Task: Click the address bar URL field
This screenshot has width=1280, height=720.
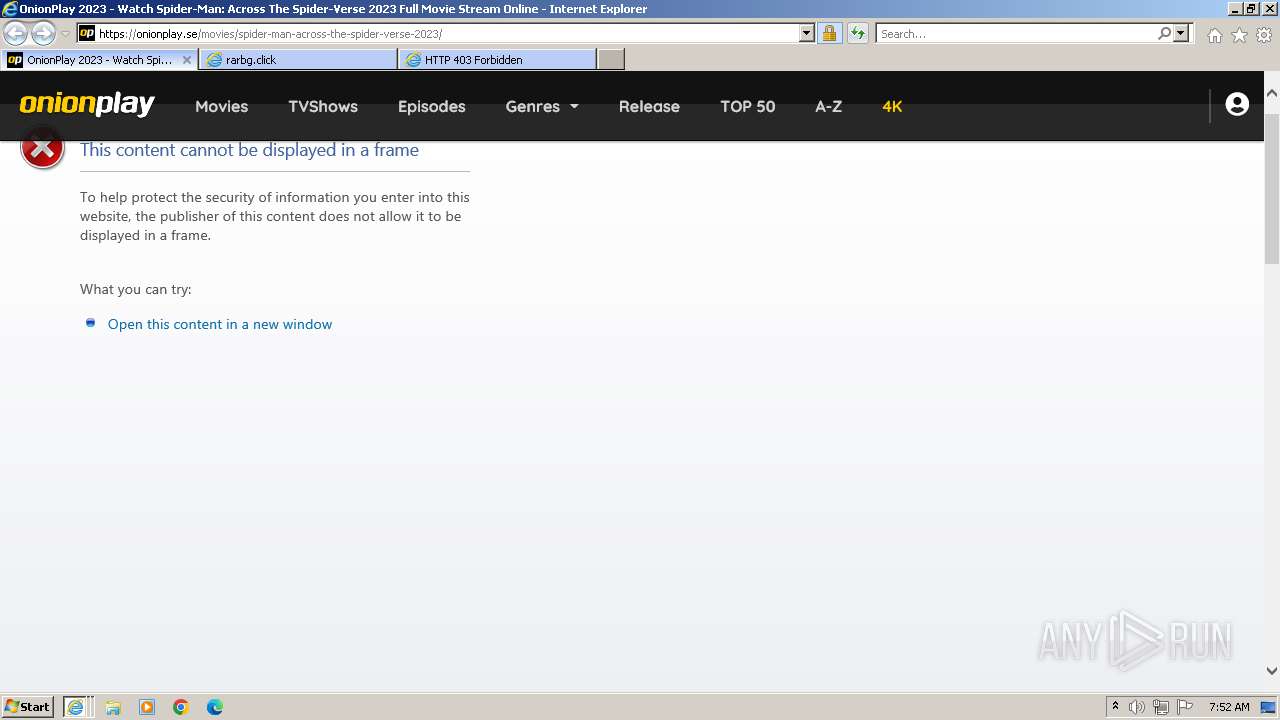Action: pos(447,33)
